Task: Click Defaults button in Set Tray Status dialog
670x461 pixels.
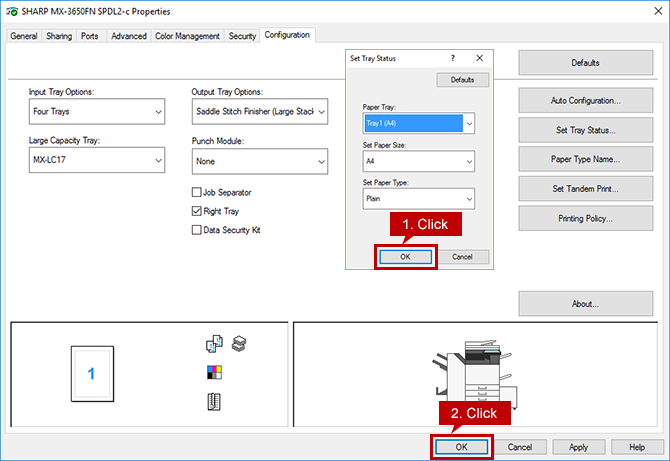Action: click(463, 80)
